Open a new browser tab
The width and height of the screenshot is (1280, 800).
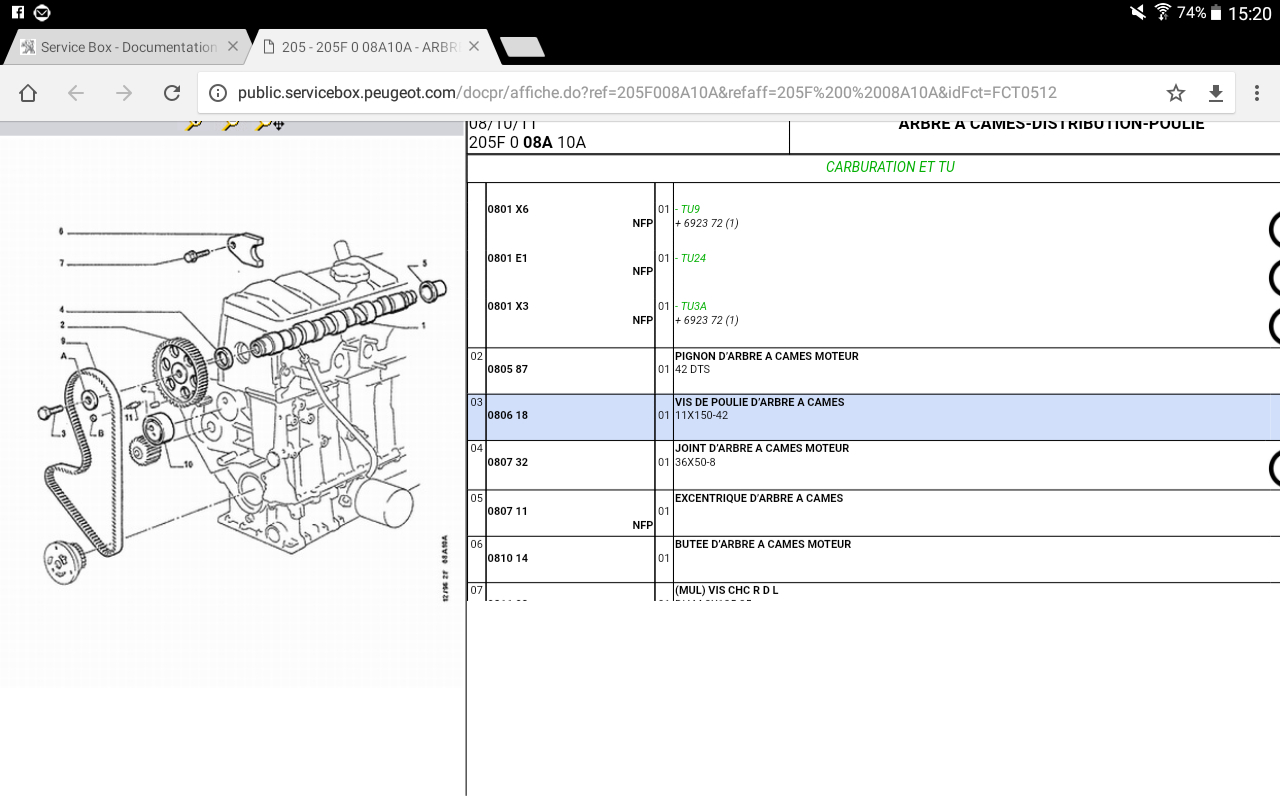point(521,47)
